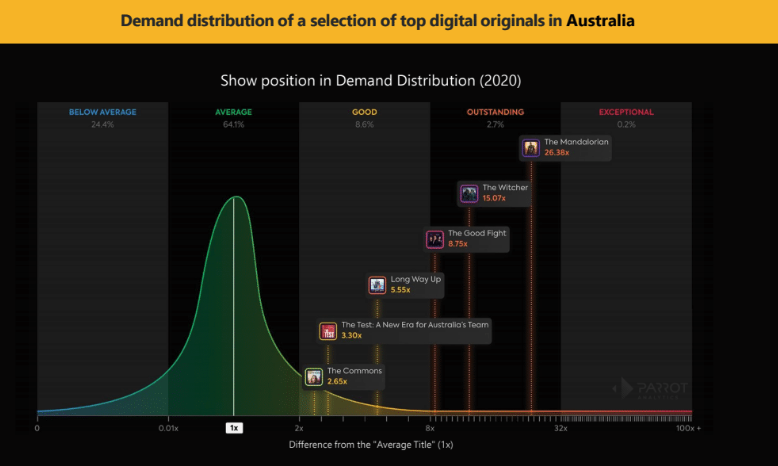Click the 100x + axis tick label
This screenshot has width=778, height=466.
point(688,428)
